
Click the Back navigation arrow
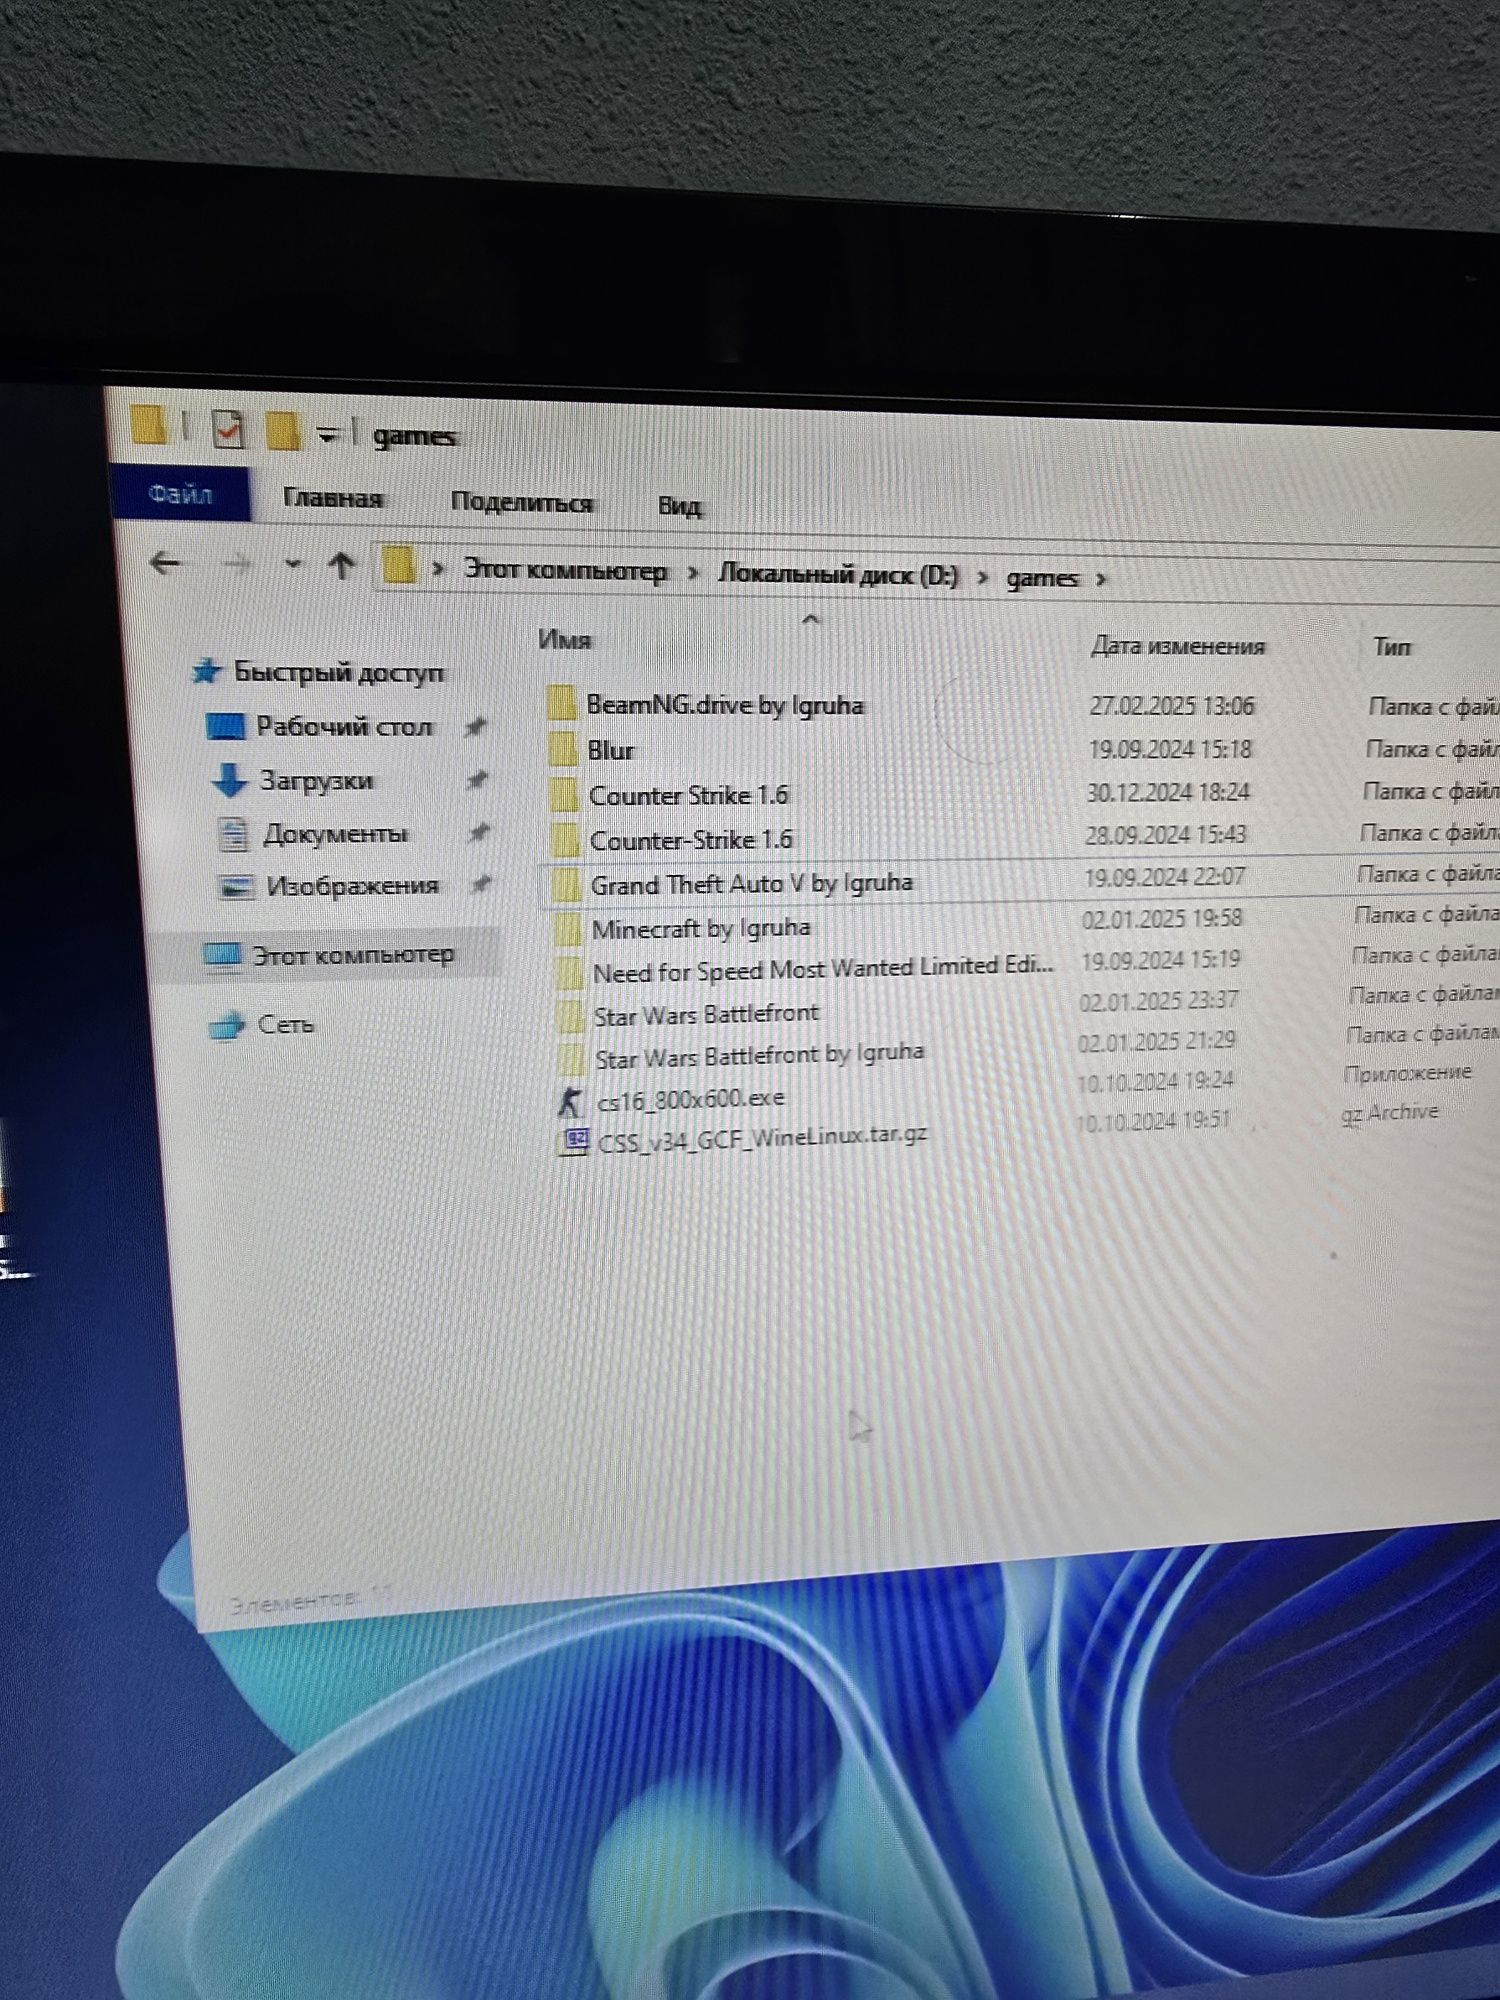click(165, 563)
